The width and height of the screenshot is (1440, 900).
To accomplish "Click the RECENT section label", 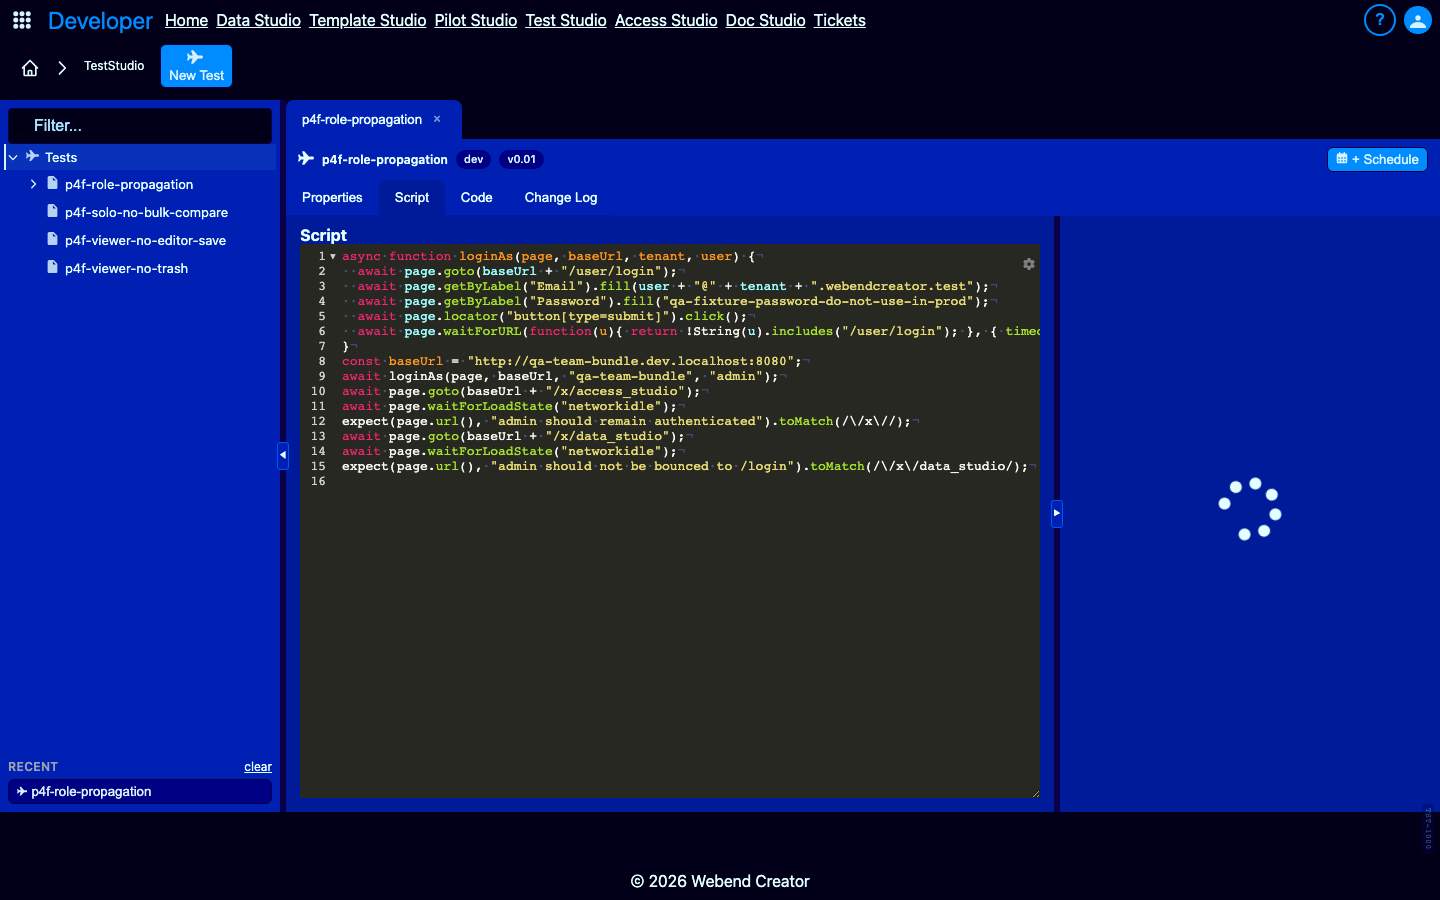I will [33, 767].
